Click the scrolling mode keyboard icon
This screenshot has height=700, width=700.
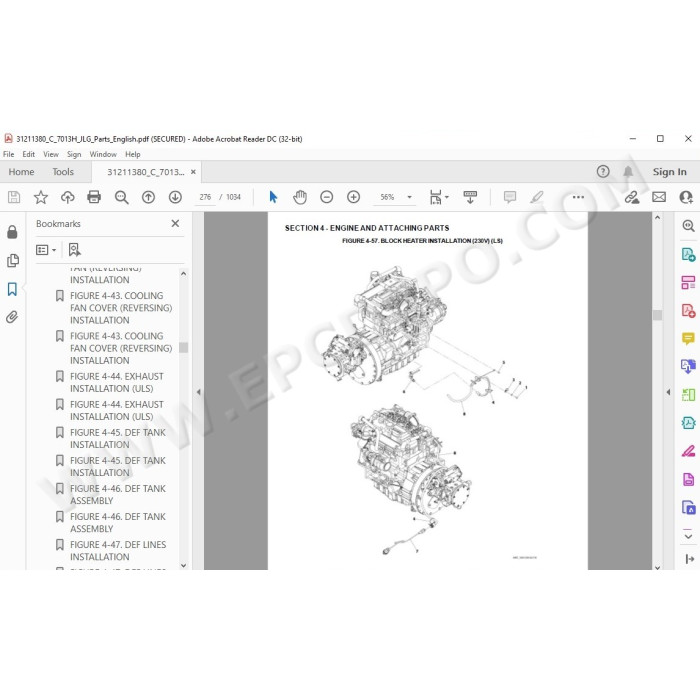(x=470, y=197)
